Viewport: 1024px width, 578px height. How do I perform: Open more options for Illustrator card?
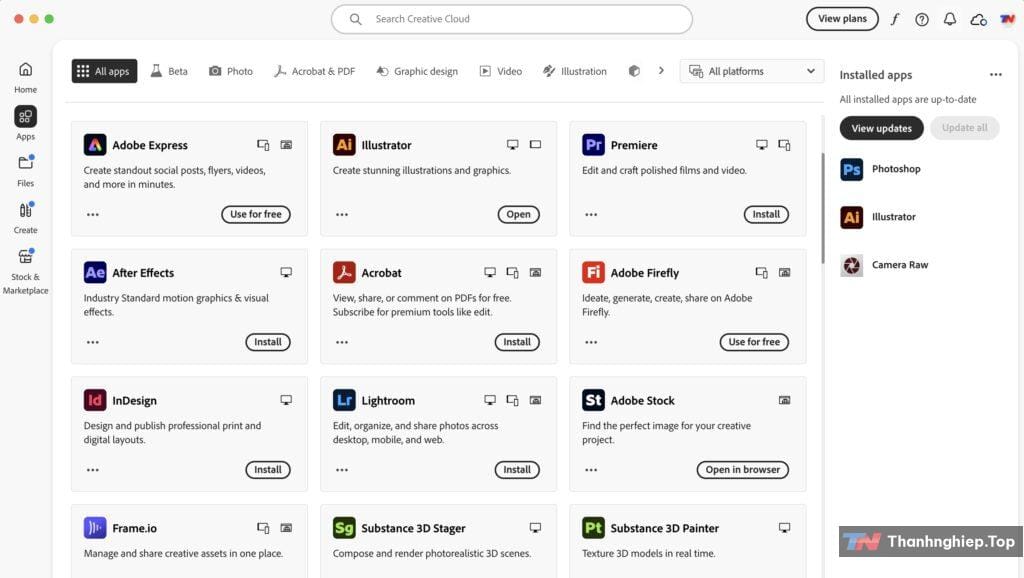pyautogui.click(x=342, y=215)
